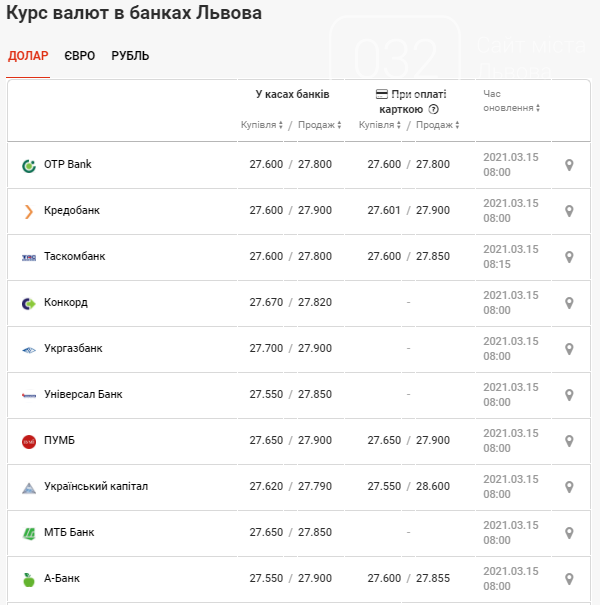
Task: Click the Кредобанк bank name
Action: tap(72, 210)
